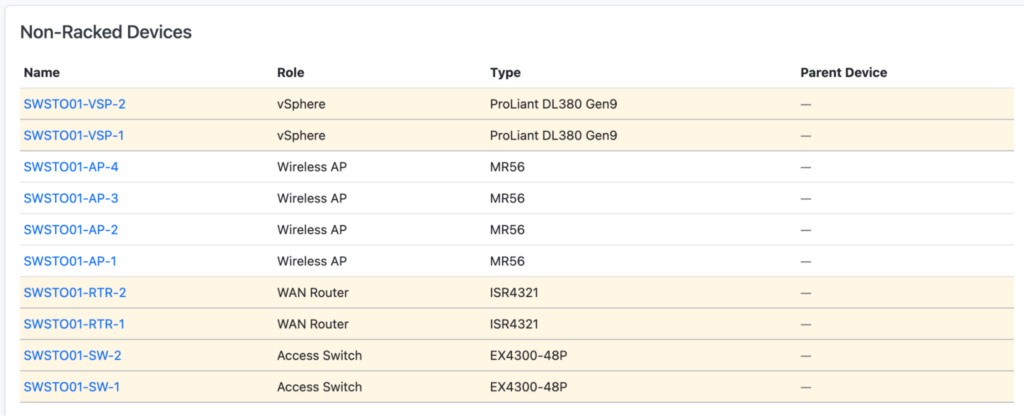
Task: Click the Wireless AP role of SWSTO01-AP-4
Action: [312, 167]
